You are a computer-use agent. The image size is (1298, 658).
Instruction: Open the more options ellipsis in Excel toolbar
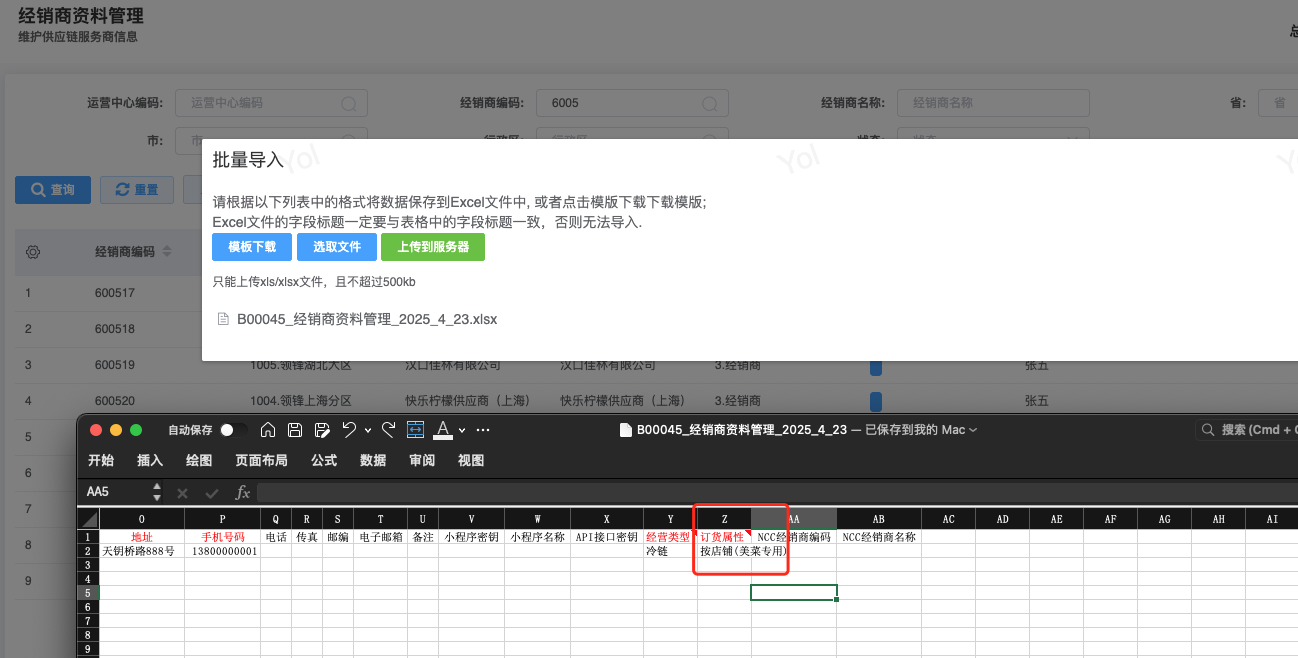(483, 430)
